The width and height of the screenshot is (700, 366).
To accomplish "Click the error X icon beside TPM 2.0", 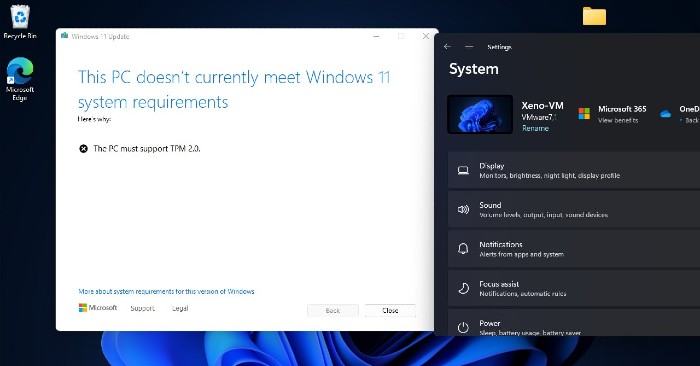I will [x=83, y=149].
